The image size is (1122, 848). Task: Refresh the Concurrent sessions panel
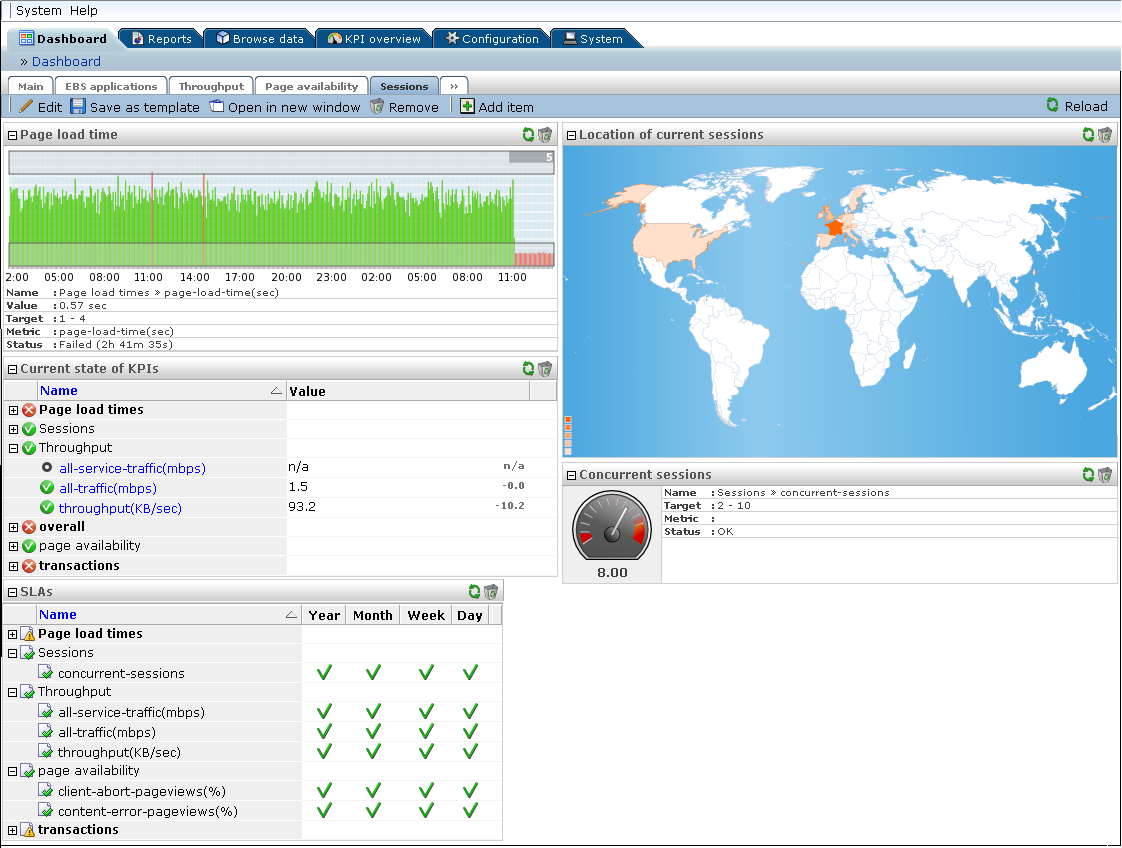1088,474
